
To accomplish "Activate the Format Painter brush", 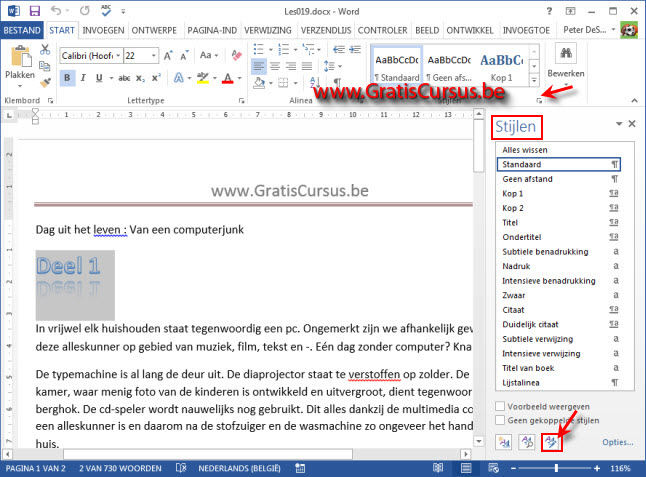I will (45, 82).
